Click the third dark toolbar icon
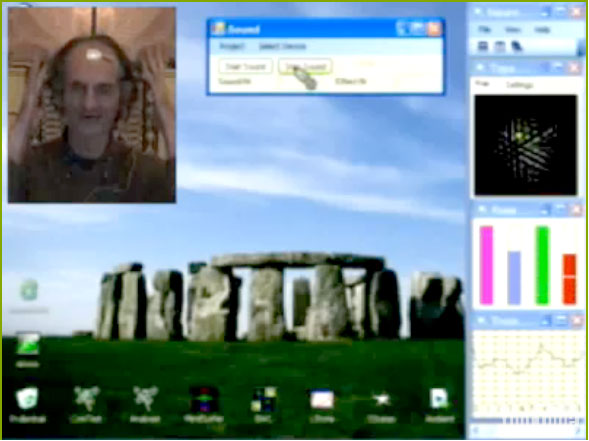The height and width of the screenshot is (441, 589). 517,47
